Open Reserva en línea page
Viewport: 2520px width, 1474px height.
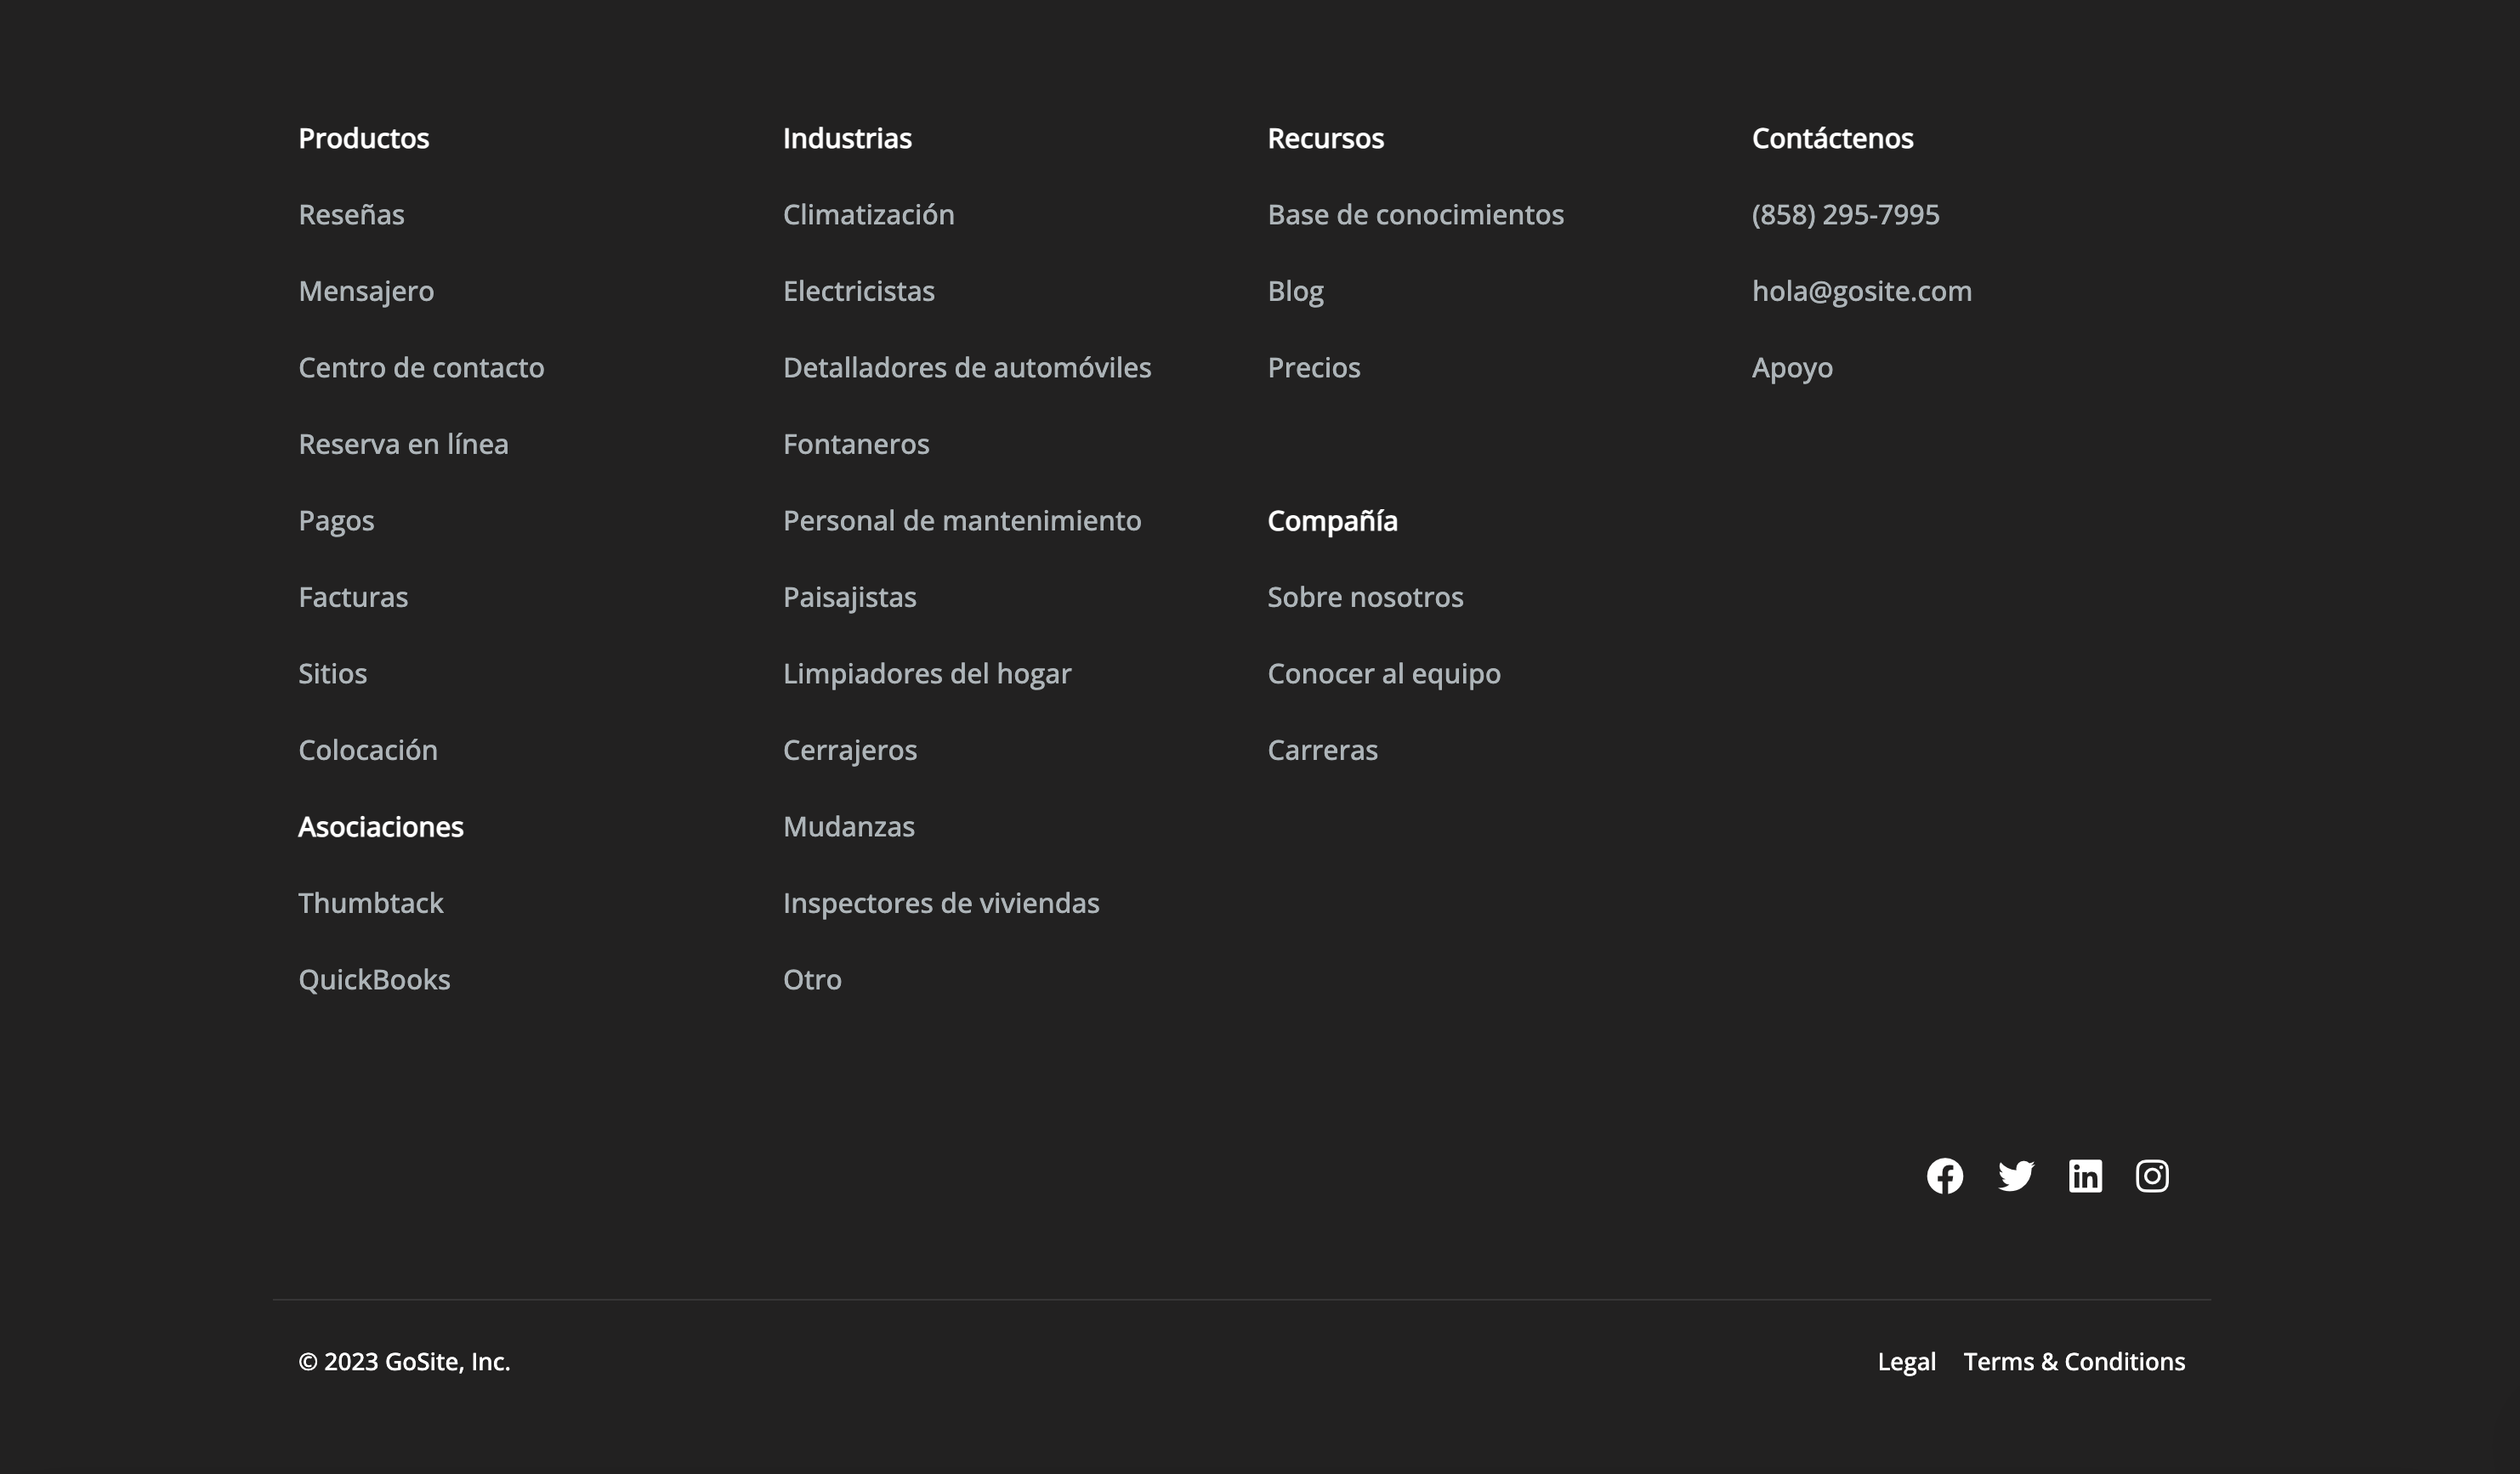[x=403, y=444]
